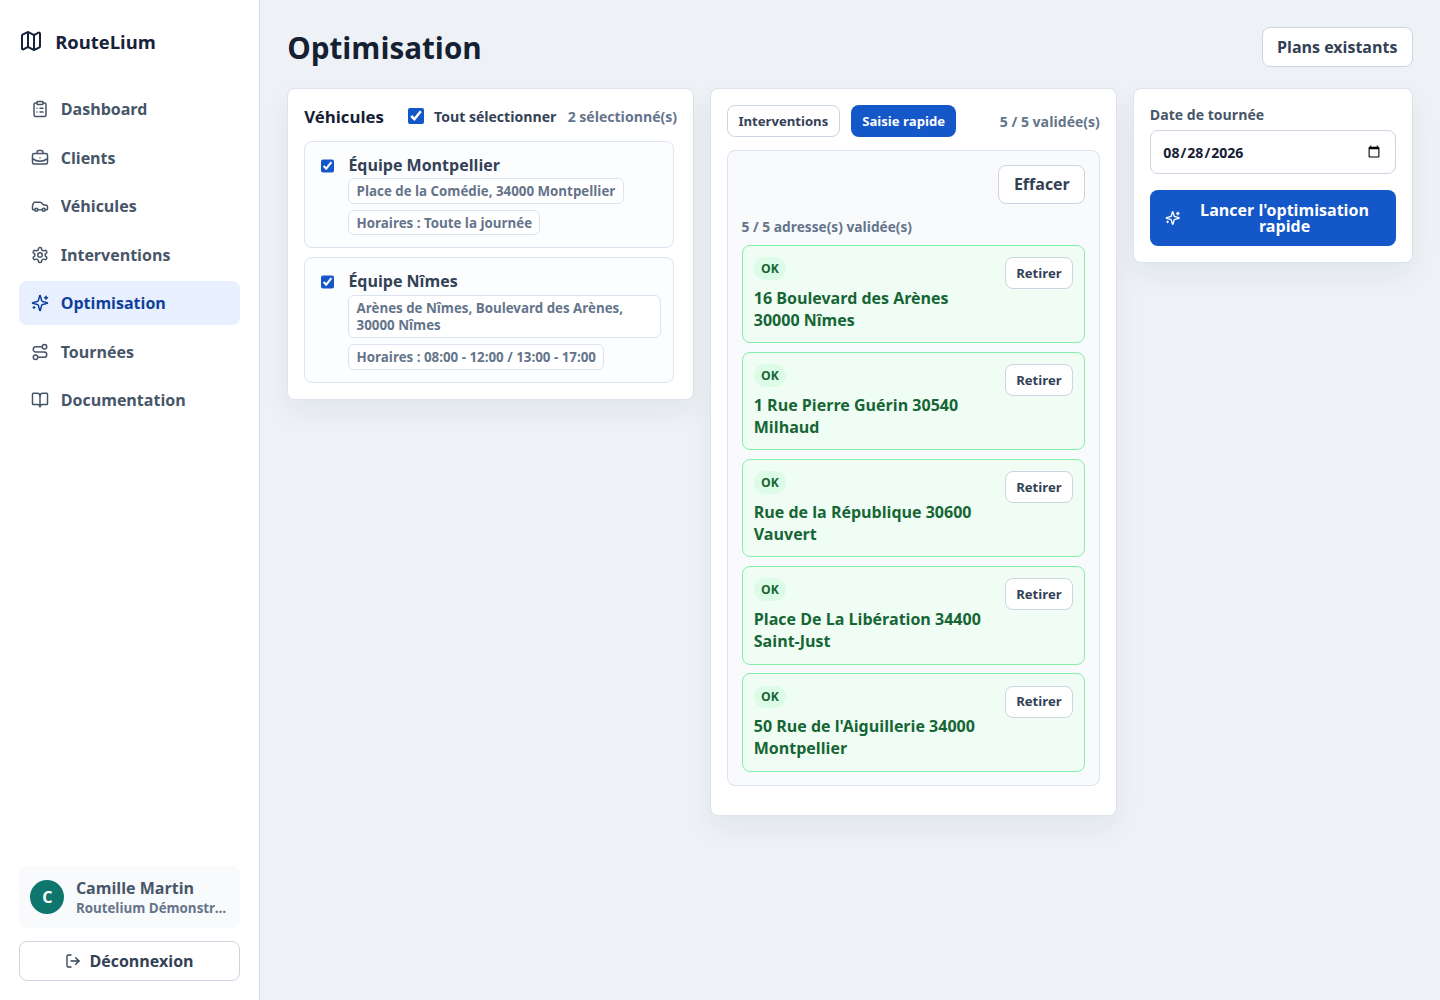Click the Véhicules car icon
Image resolution: width=1440 pixels, height=1000 pixels.
40,206
